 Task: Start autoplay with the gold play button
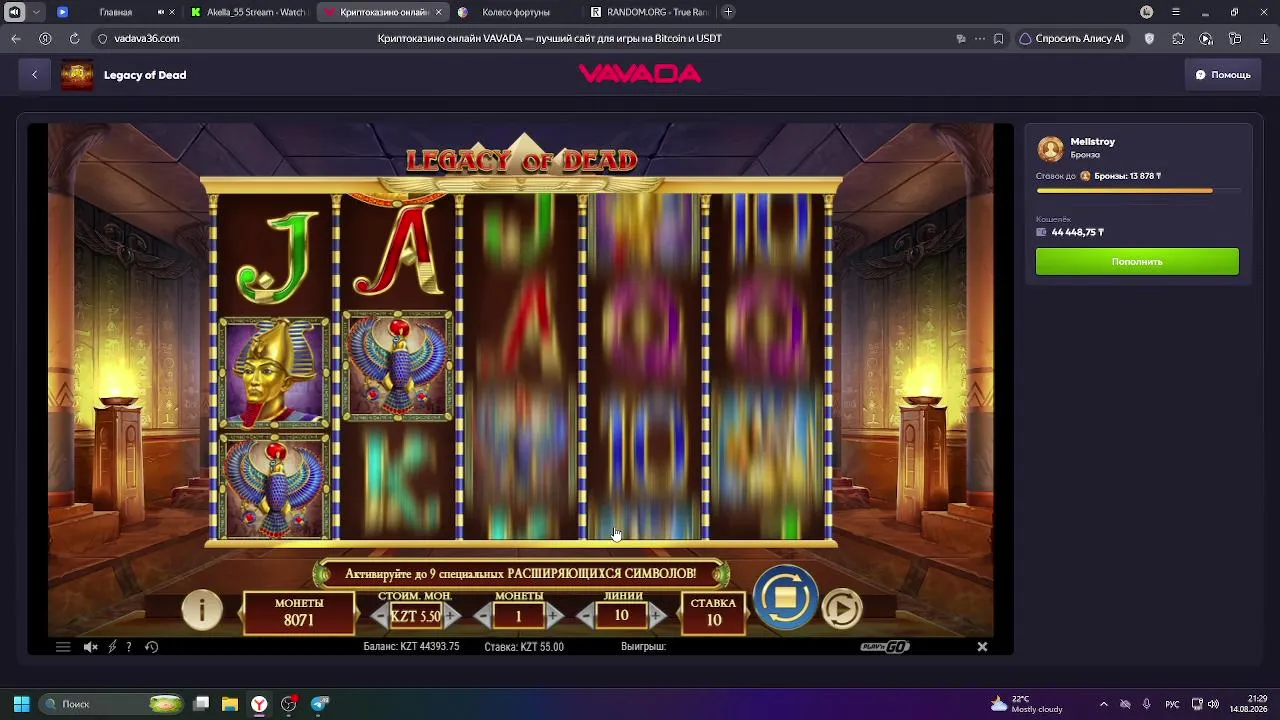[x=842, y=608]
